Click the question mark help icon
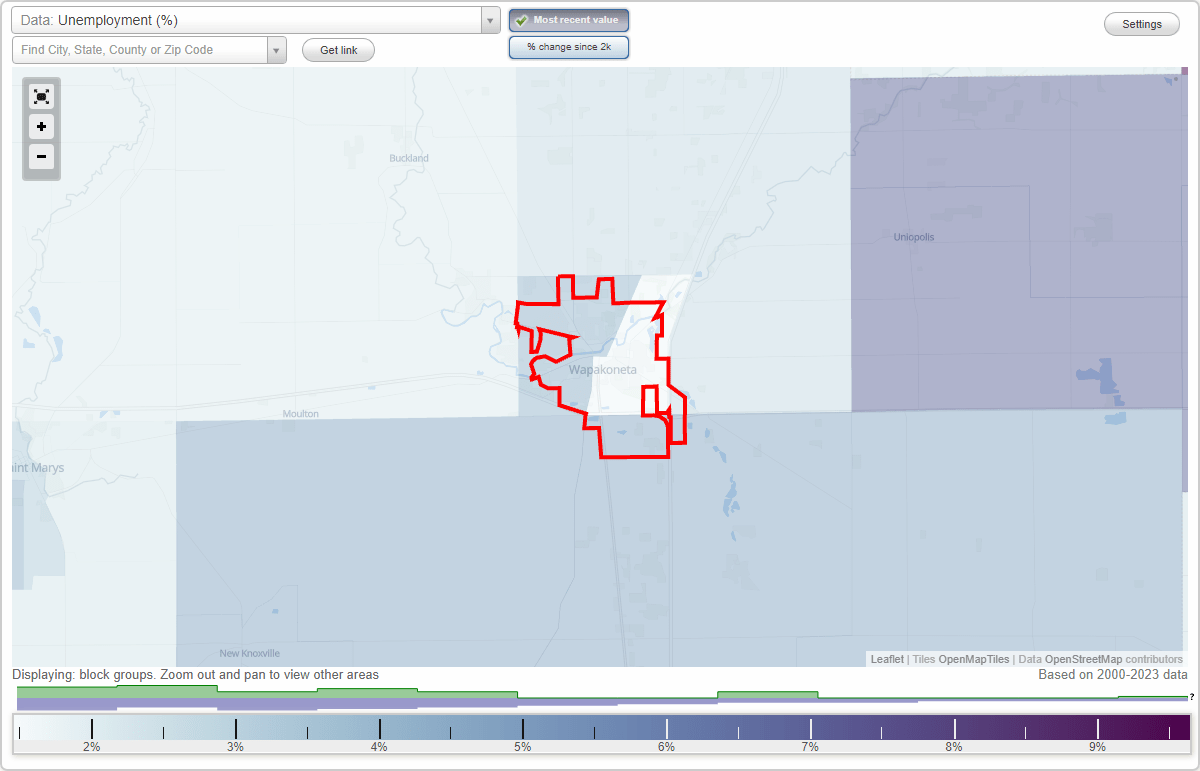This screenshot has height=771, width=1200. 1192,696
